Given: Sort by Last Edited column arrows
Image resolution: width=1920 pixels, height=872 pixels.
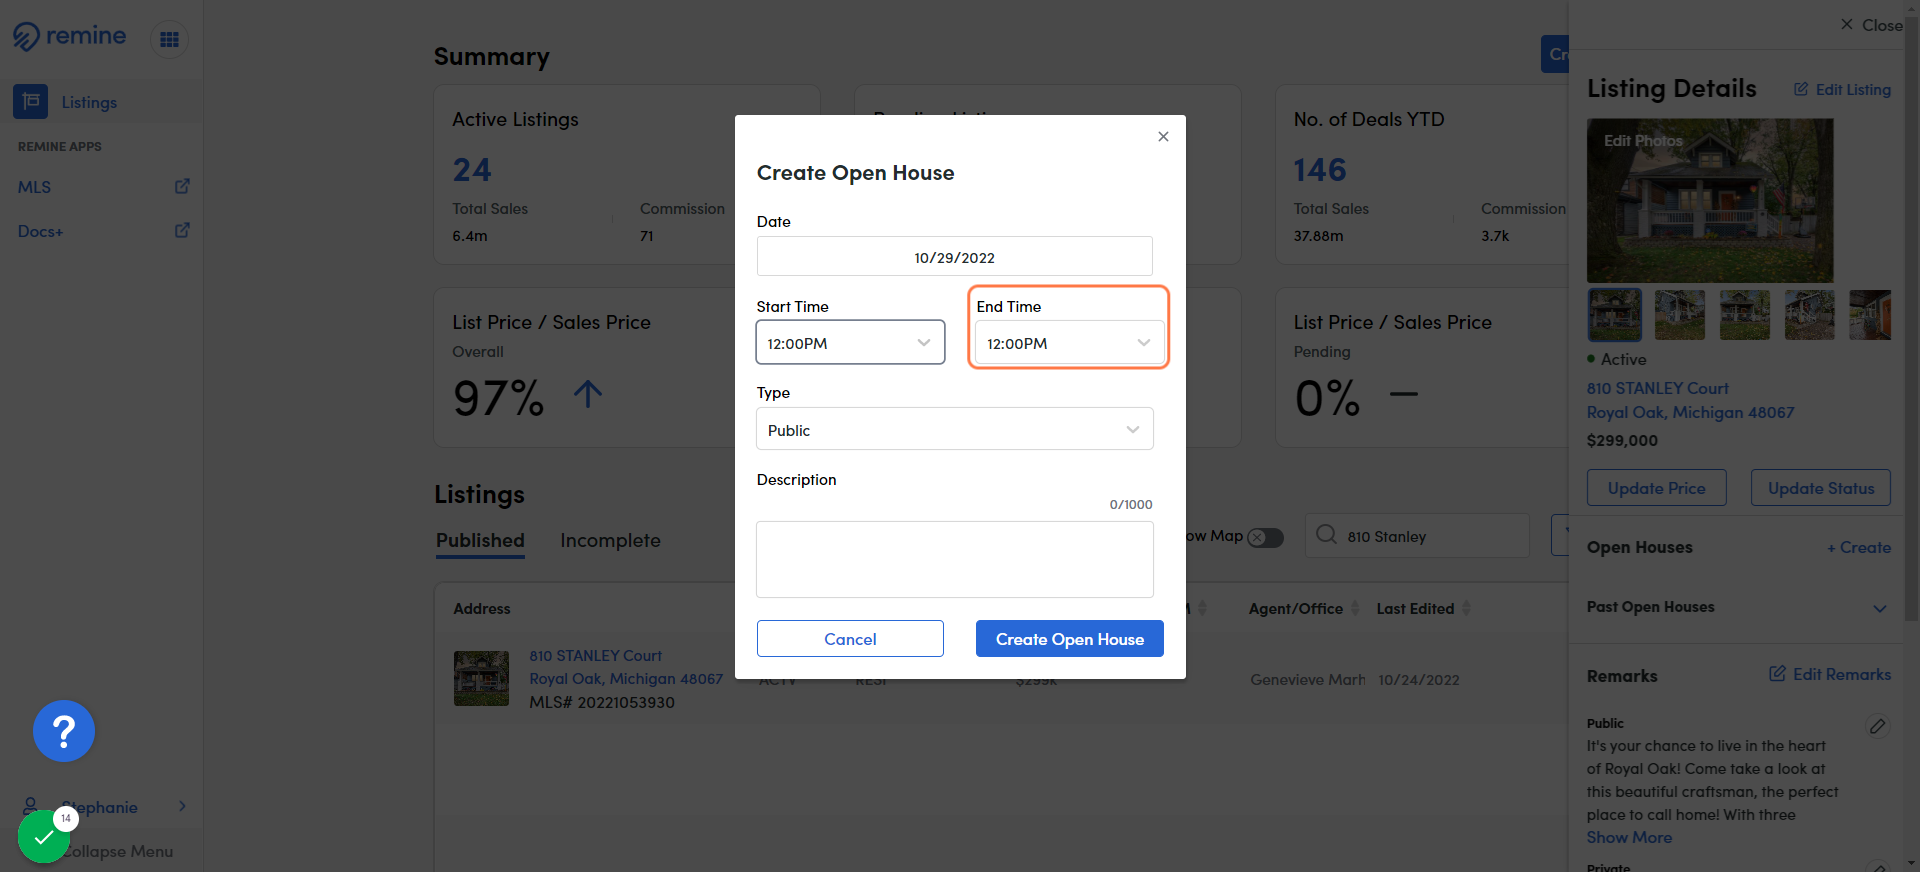Looking at the screenshot, I should pos(1466,608).
